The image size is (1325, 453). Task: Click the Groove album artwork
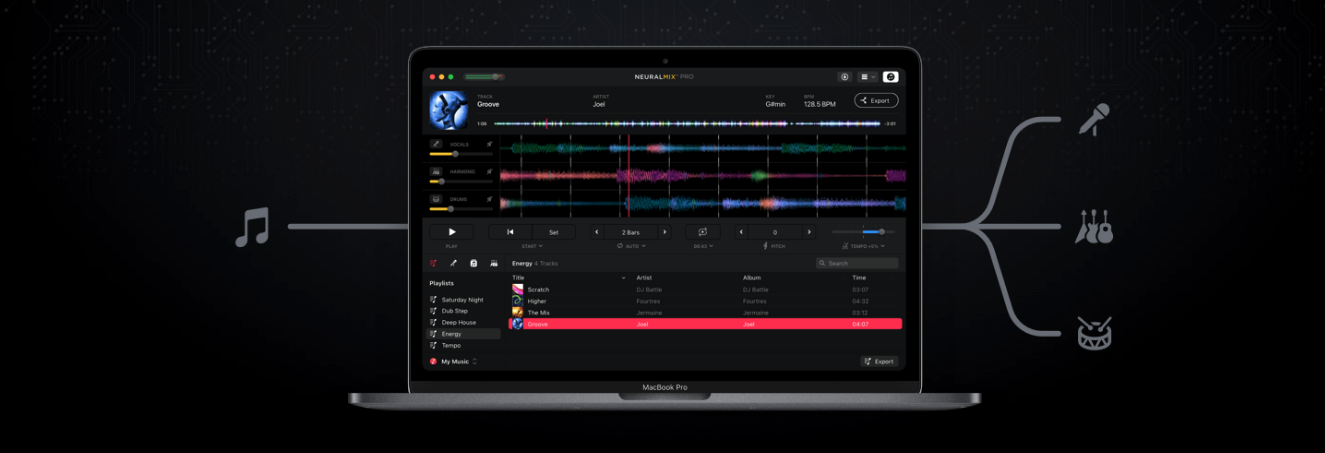(447, 110)
